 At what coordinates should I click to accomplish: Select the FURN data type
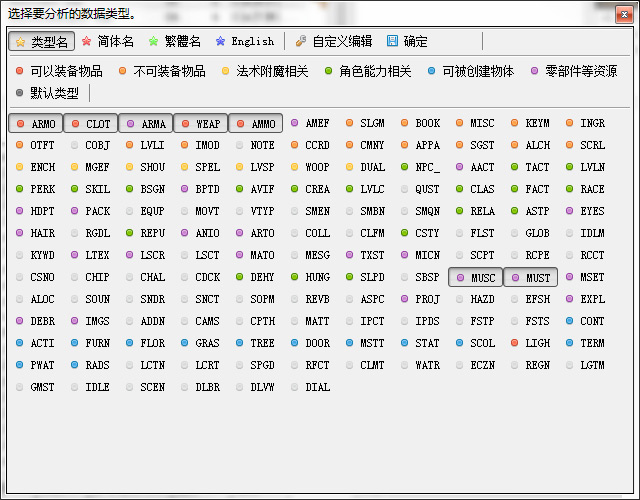[x=91, y=343]
